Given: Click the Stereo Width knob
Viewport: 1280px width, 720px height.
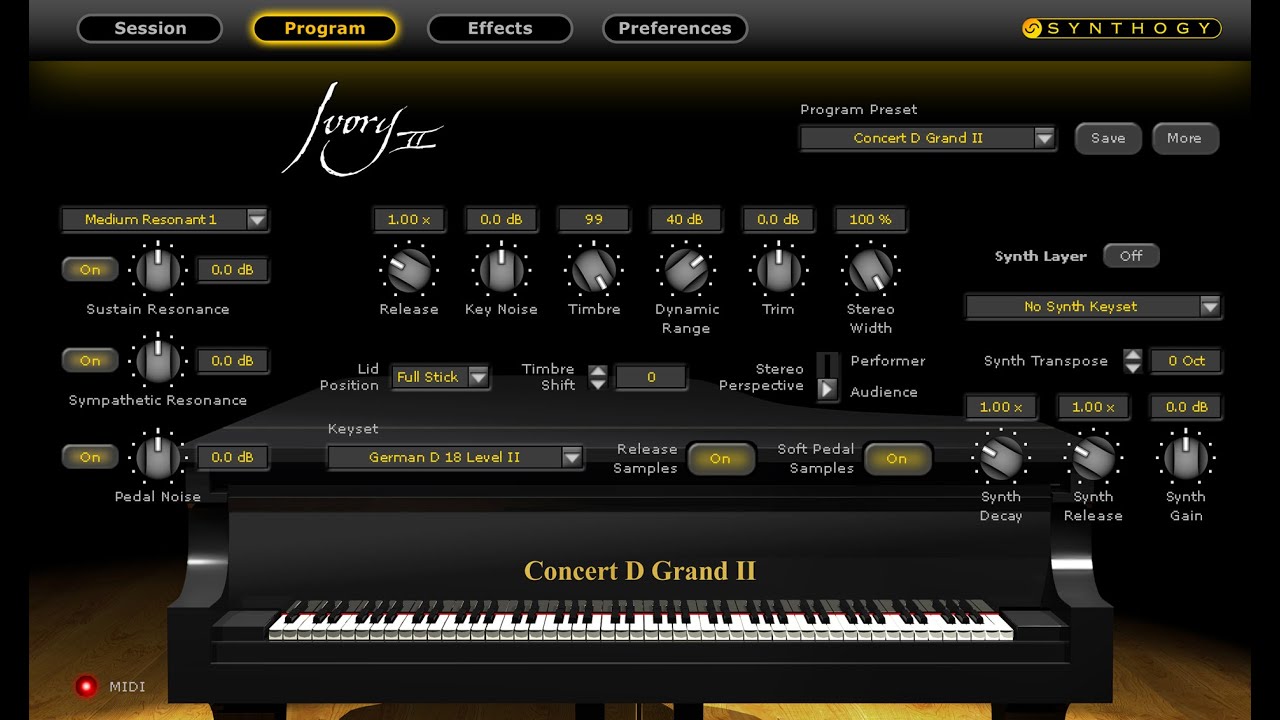Looking at the screenshot, I should (871, 270).
